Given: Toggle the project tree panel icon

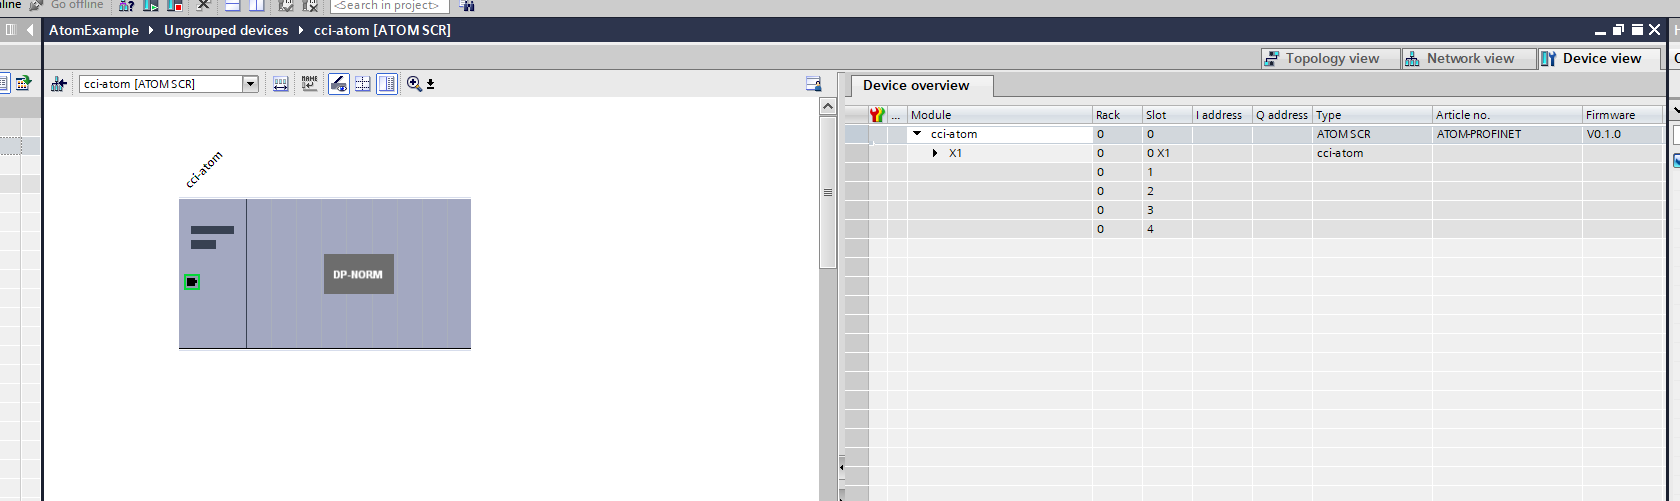Looking at the screenshot, I should [11, 30].
